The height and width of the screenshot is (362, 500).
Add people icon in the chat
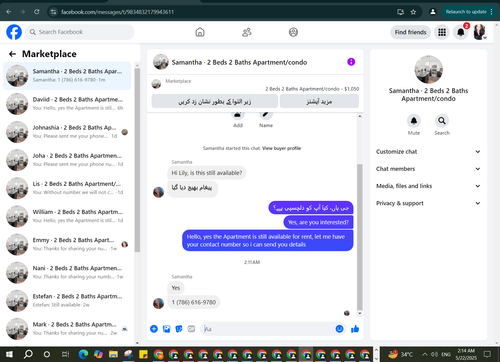point(238,115)
